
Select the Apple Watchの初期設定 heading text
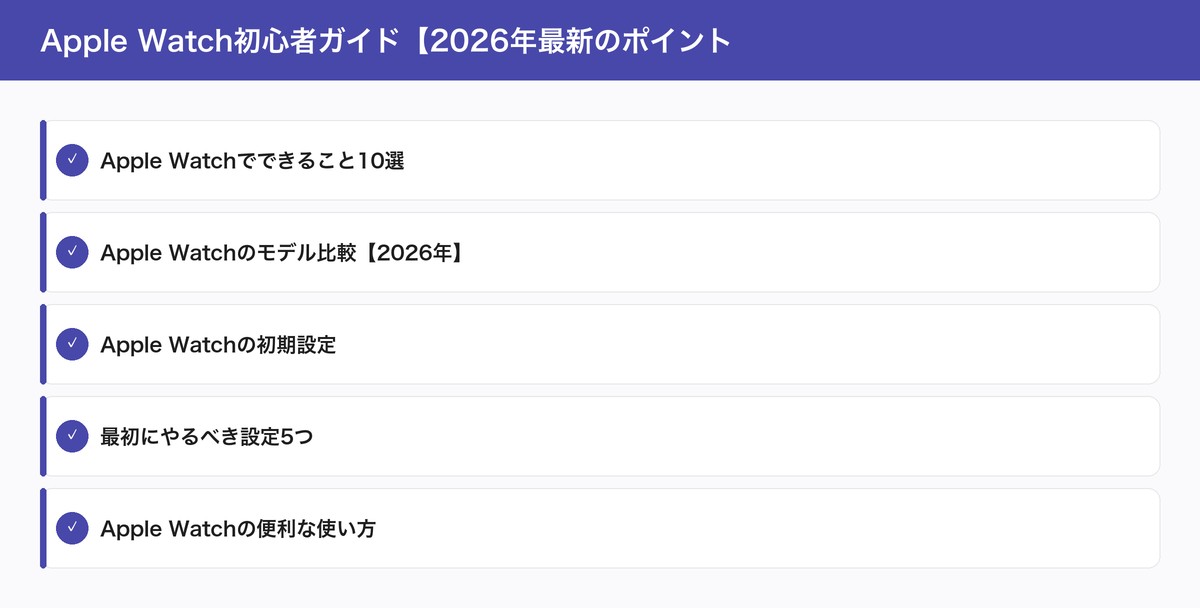click(218, 344)
